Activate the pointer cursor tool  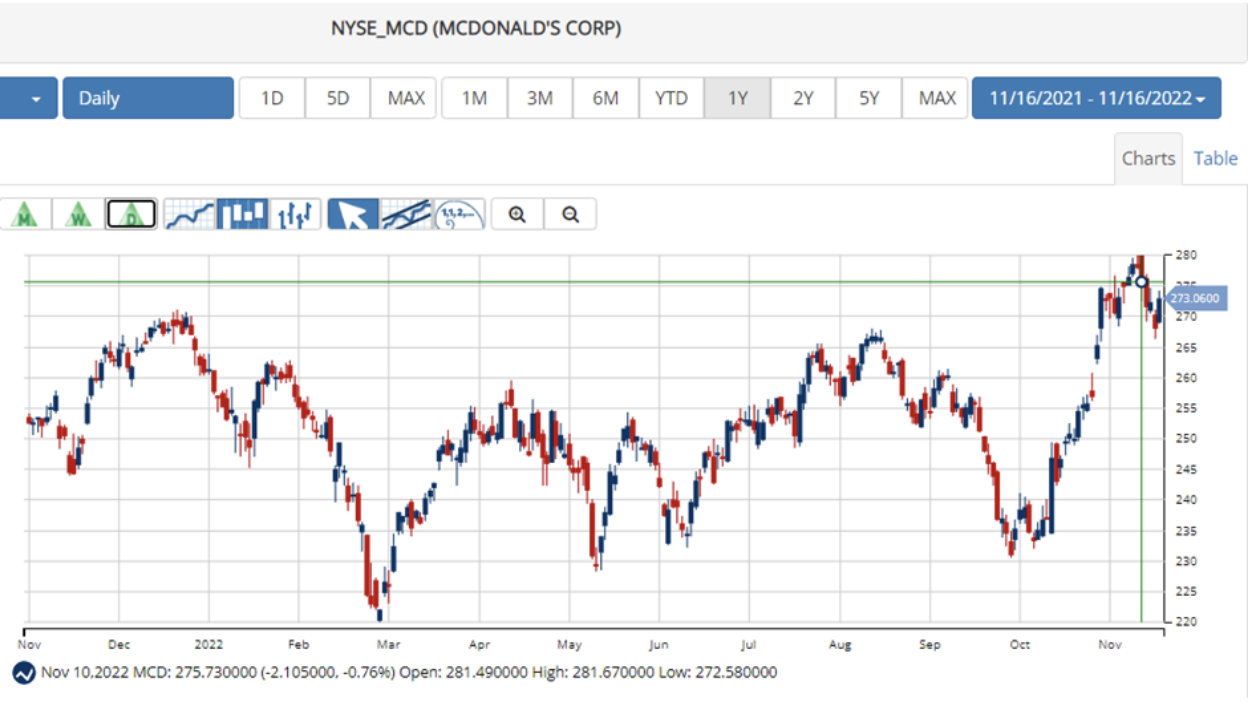click(x=352, y=214)
